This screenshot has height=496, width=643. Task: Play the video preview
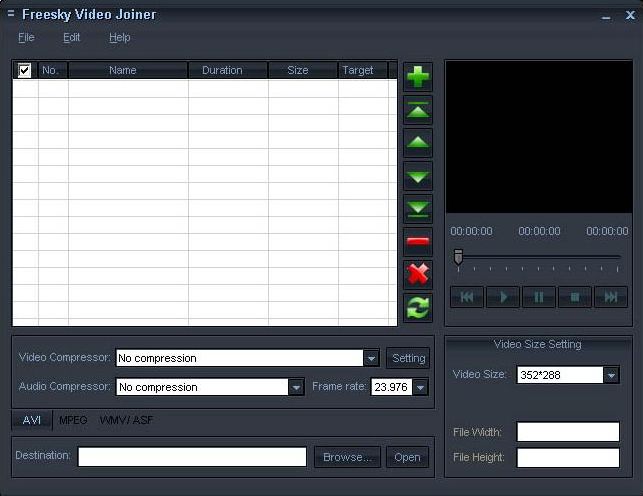503,297
